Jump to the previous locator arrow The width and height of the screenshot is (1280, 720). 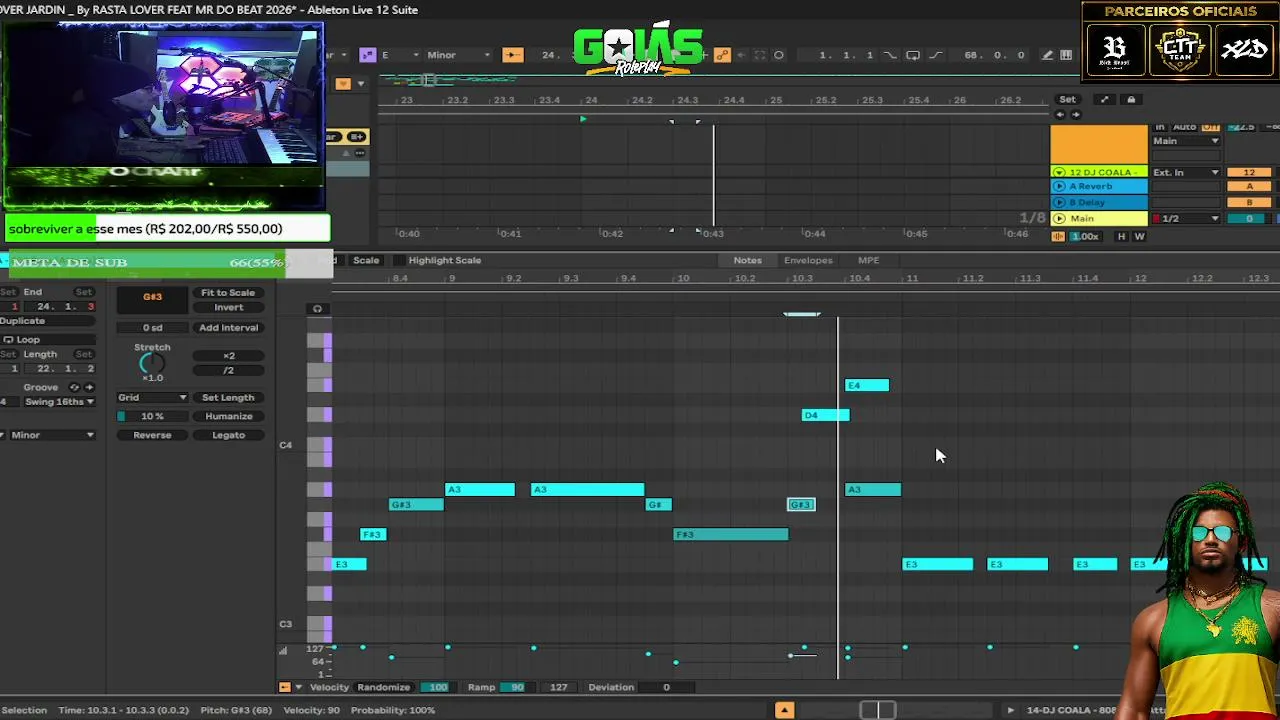click(x=1061, y=114)
